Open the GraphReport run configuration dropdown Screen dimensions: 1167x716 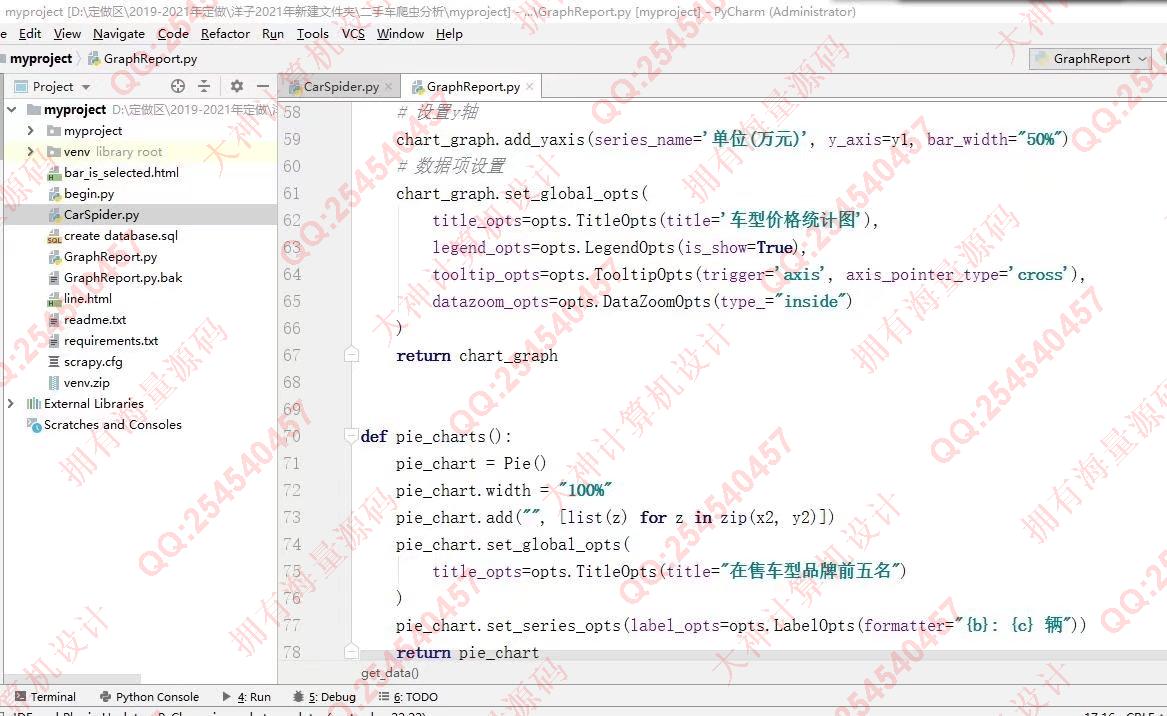pyautogui.click(x=1091, y=59)
